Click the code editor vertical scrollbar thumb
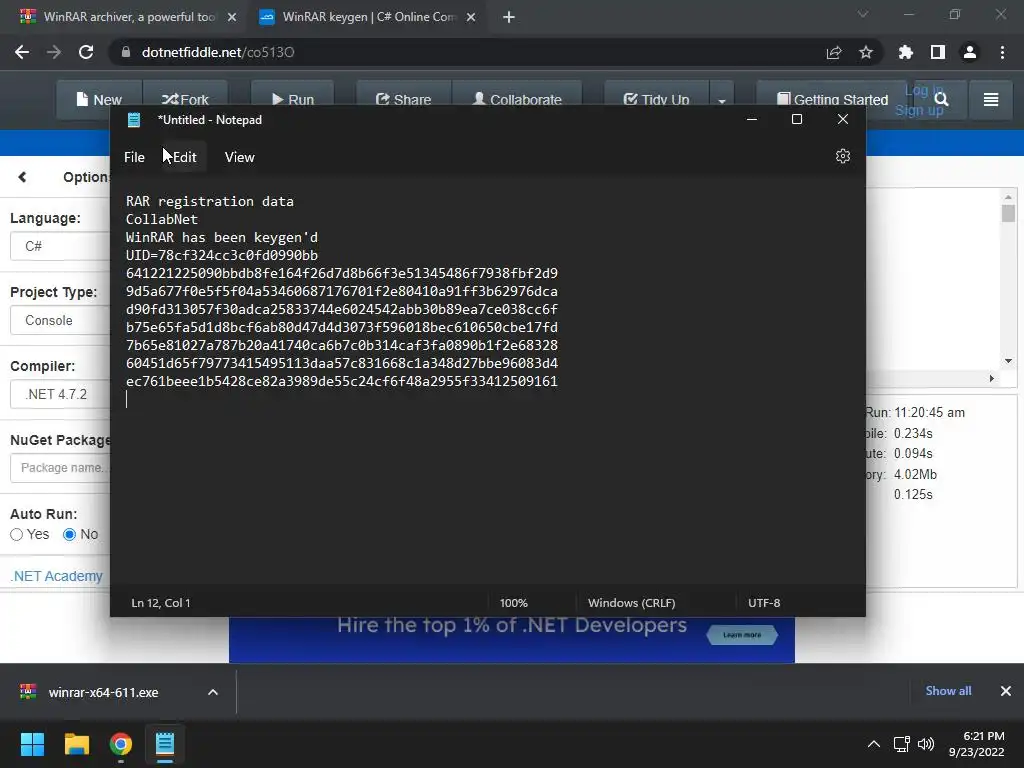 1008,214
